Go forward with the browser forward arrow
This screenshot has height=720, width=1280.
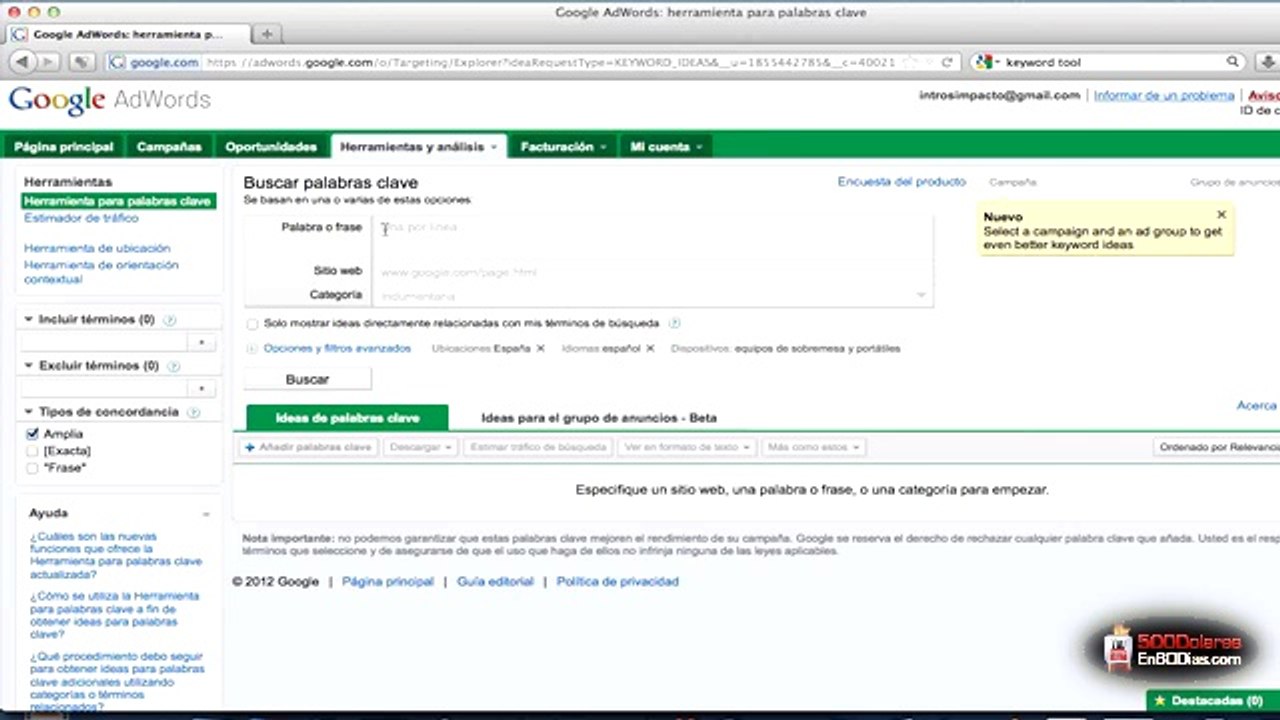point(46,62)
